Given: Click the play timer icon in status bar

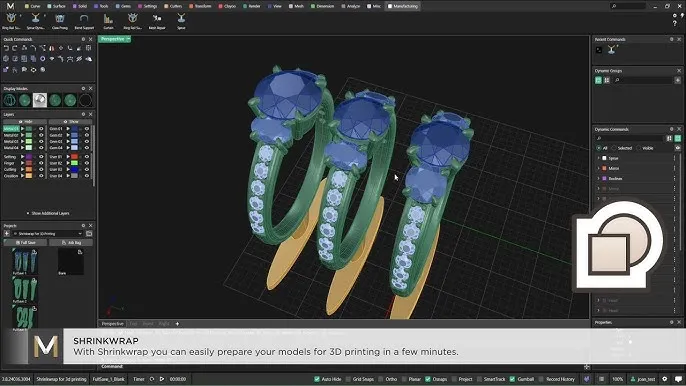Looking at the screenshot, I should click(162, 379).
